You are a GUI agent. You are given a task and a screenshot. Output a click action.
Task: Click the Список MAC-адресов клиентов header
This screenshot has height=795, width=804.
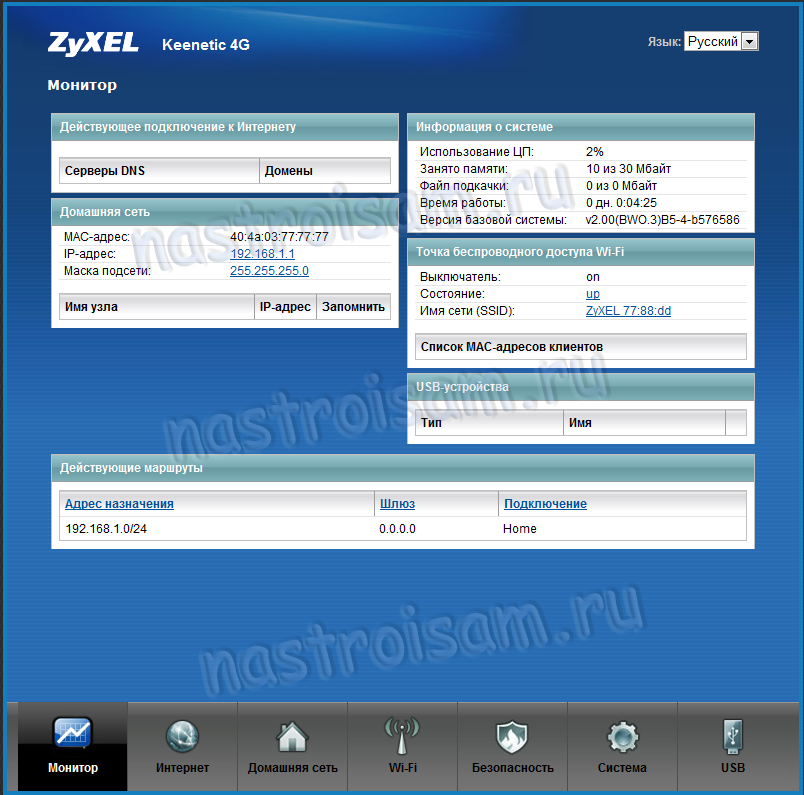[x=512, y=347]
